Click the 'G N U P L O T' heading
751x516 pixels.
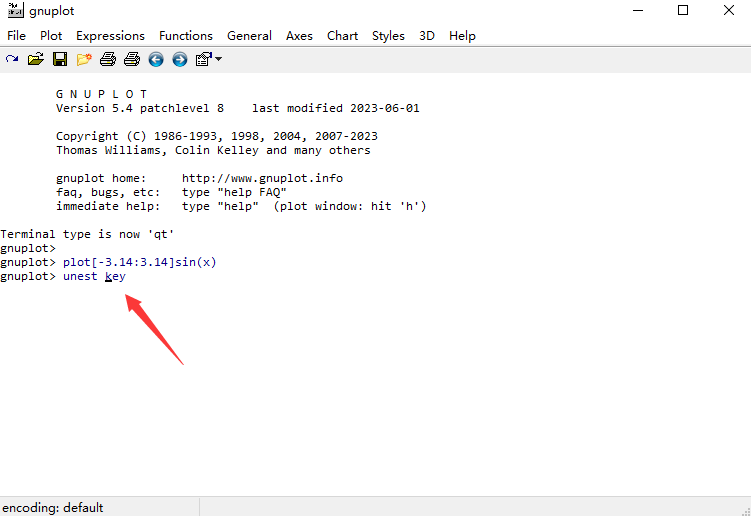pyautogui.click(x=102, y=94)
